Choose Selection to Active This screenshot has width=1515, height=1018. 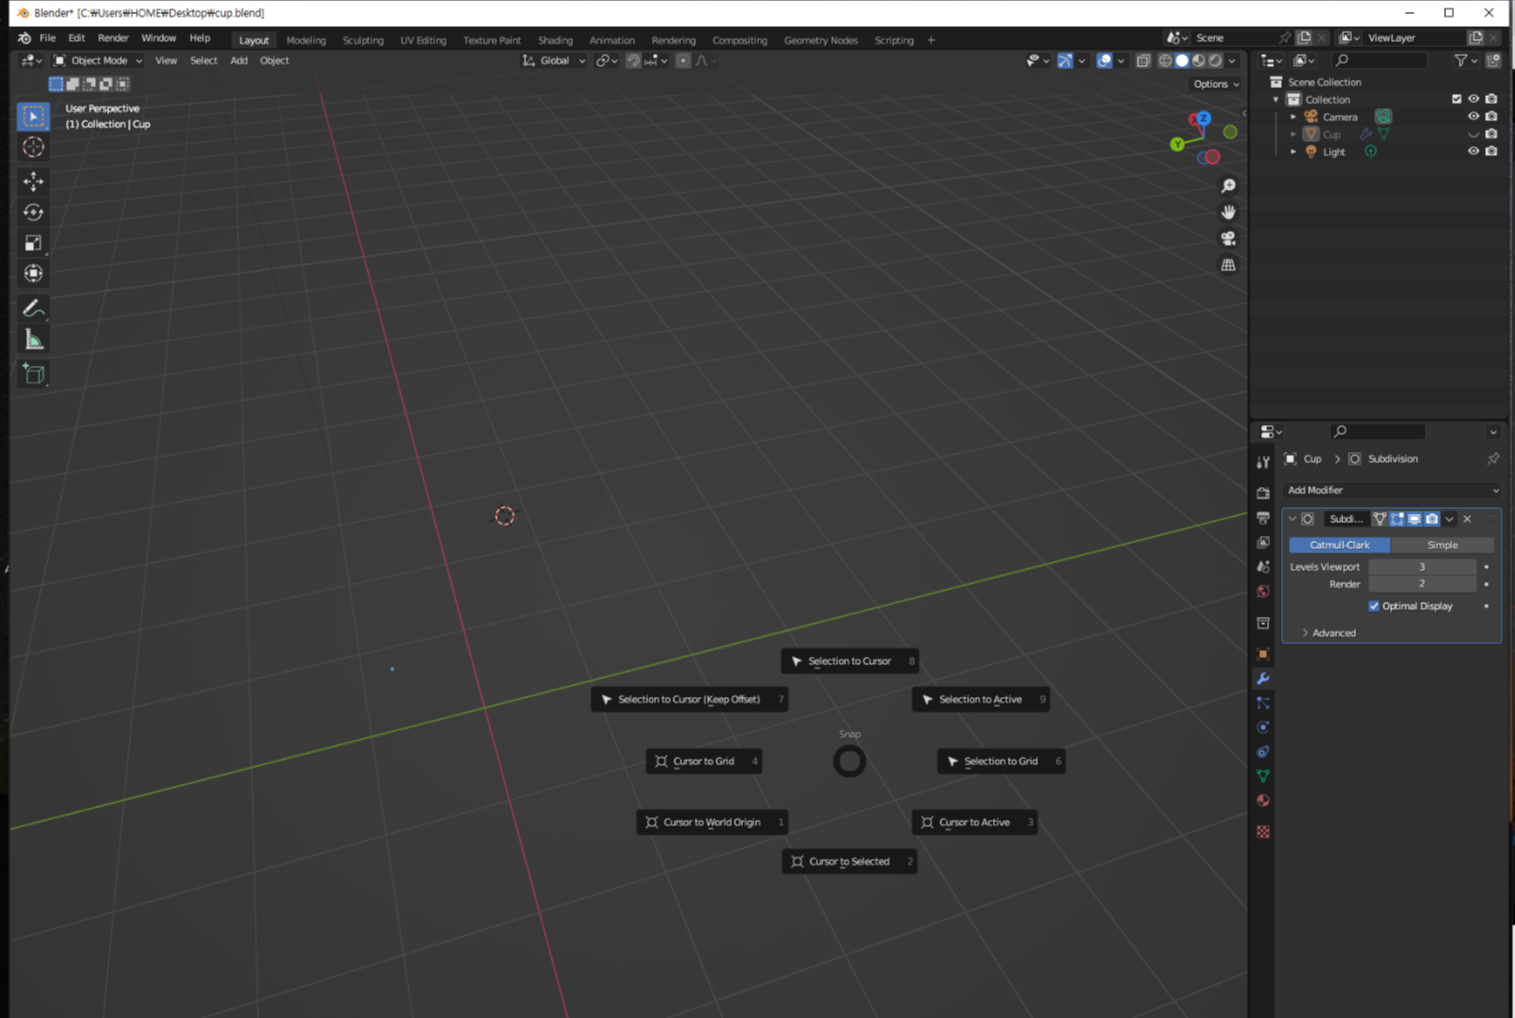(980, 699)
